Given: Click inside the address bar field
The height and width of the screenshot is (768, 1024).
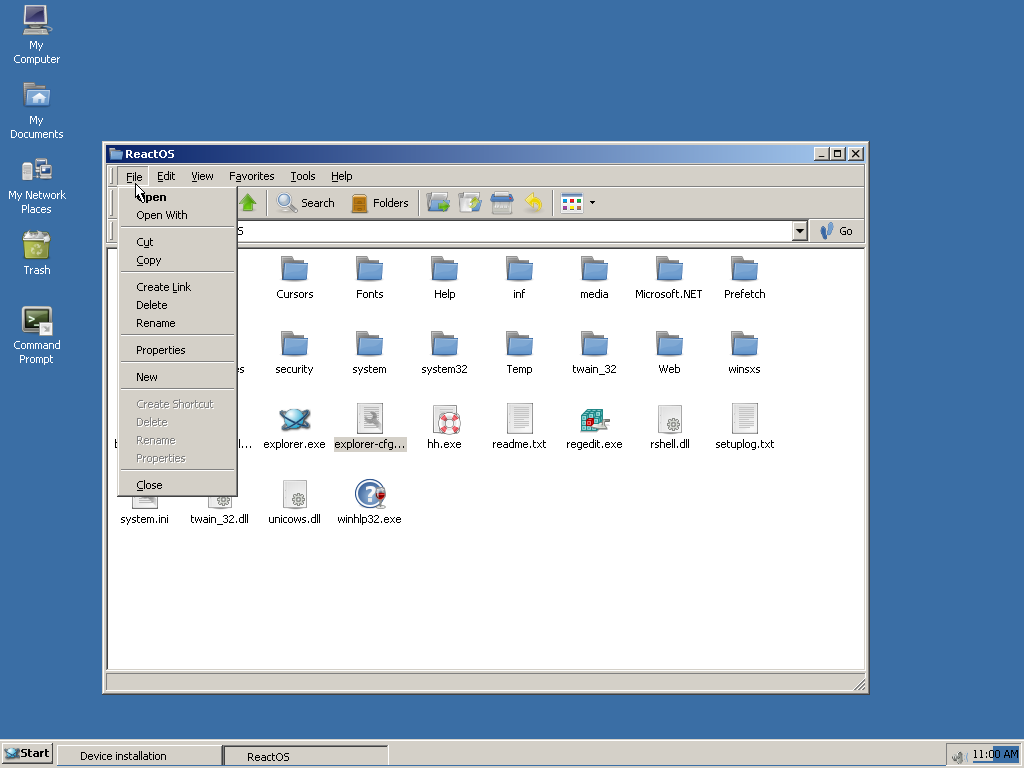Looking at the screenshot, I should coord(513,231).
